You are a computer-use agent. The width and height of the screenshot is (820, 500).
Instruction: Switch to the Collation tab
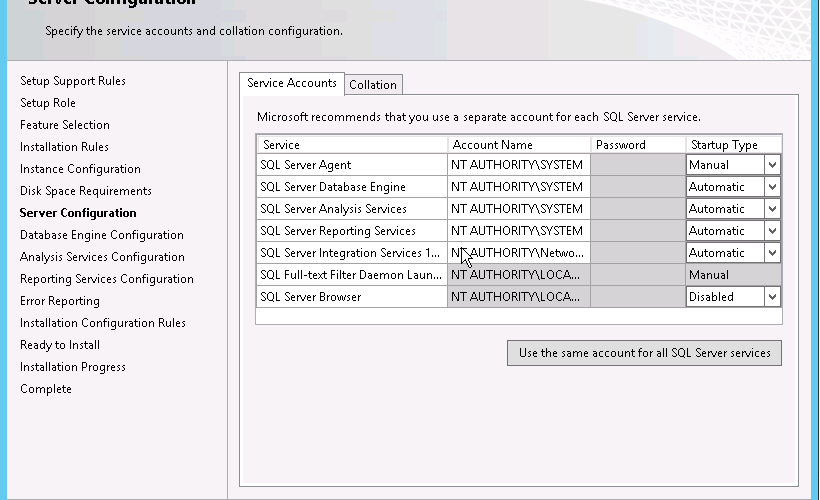pyautogui.click(x=373, y=85)
